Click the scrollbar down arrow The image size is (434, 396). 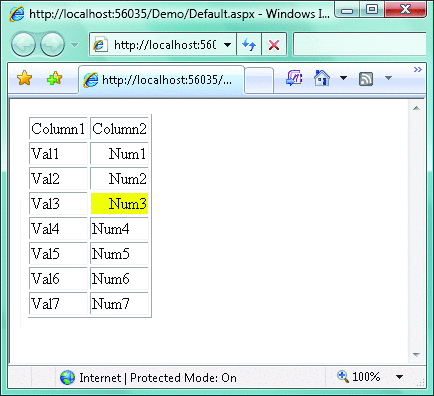coord(416,355)
